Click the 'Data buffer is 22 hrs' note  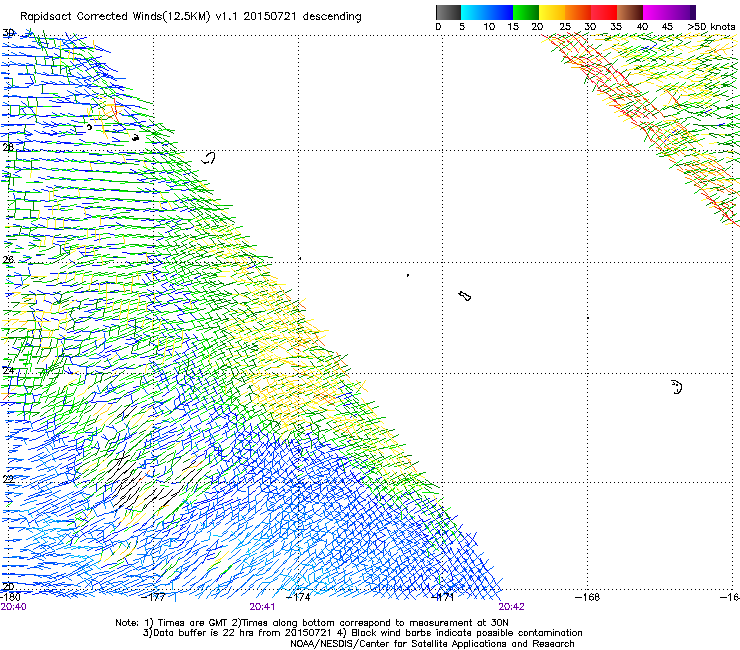(362, 633)
